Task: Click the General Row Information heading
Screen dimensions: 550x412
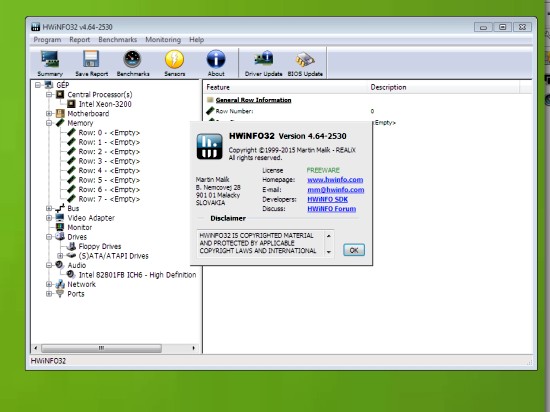Action: (253, 100)
